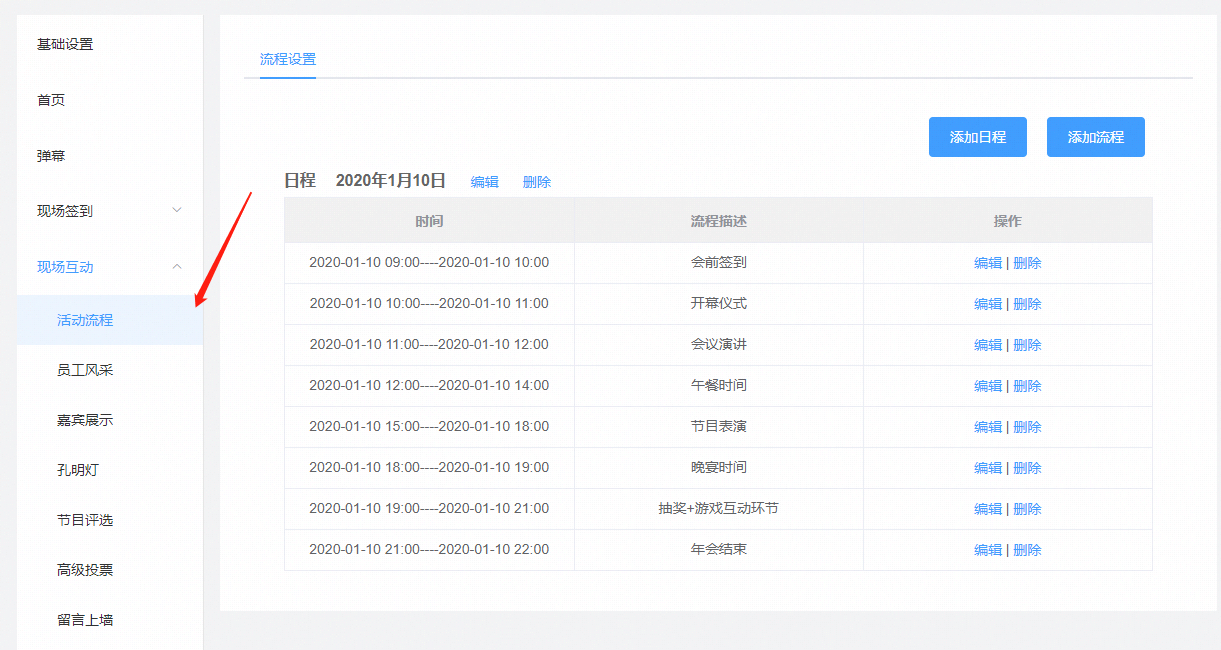Expand the 现场签到 chevron arrow

click(177, 210)
